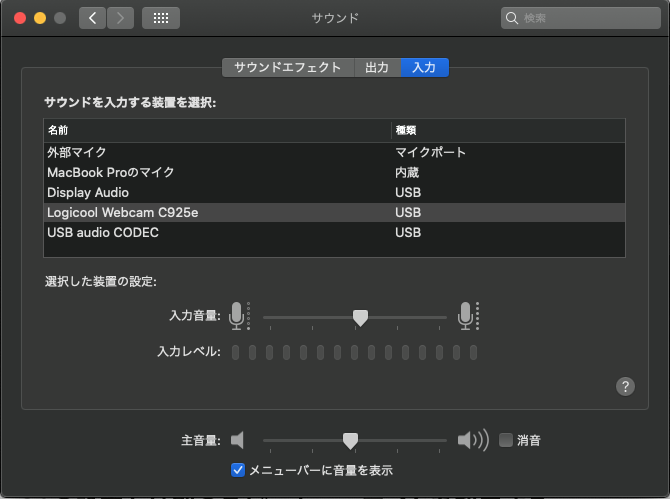Click the 主音量 slider thumb
Viewport: 670px width, 499px height.
pyautogui.click(x=350, y=441)
